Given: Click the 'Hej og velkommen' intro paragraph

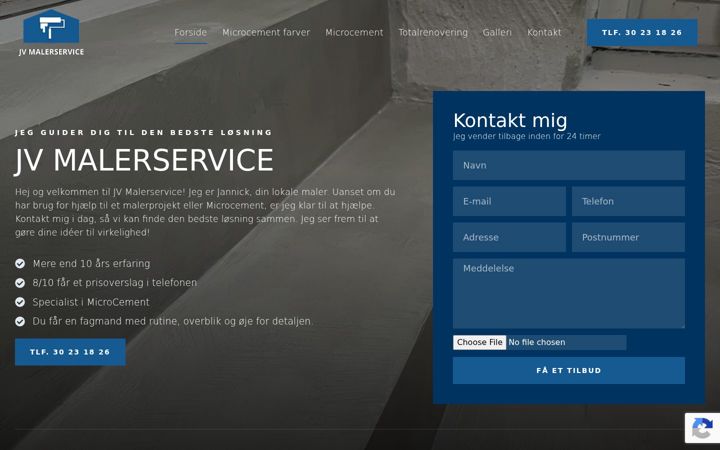Looking at the screenshot, I should [205, 212].
